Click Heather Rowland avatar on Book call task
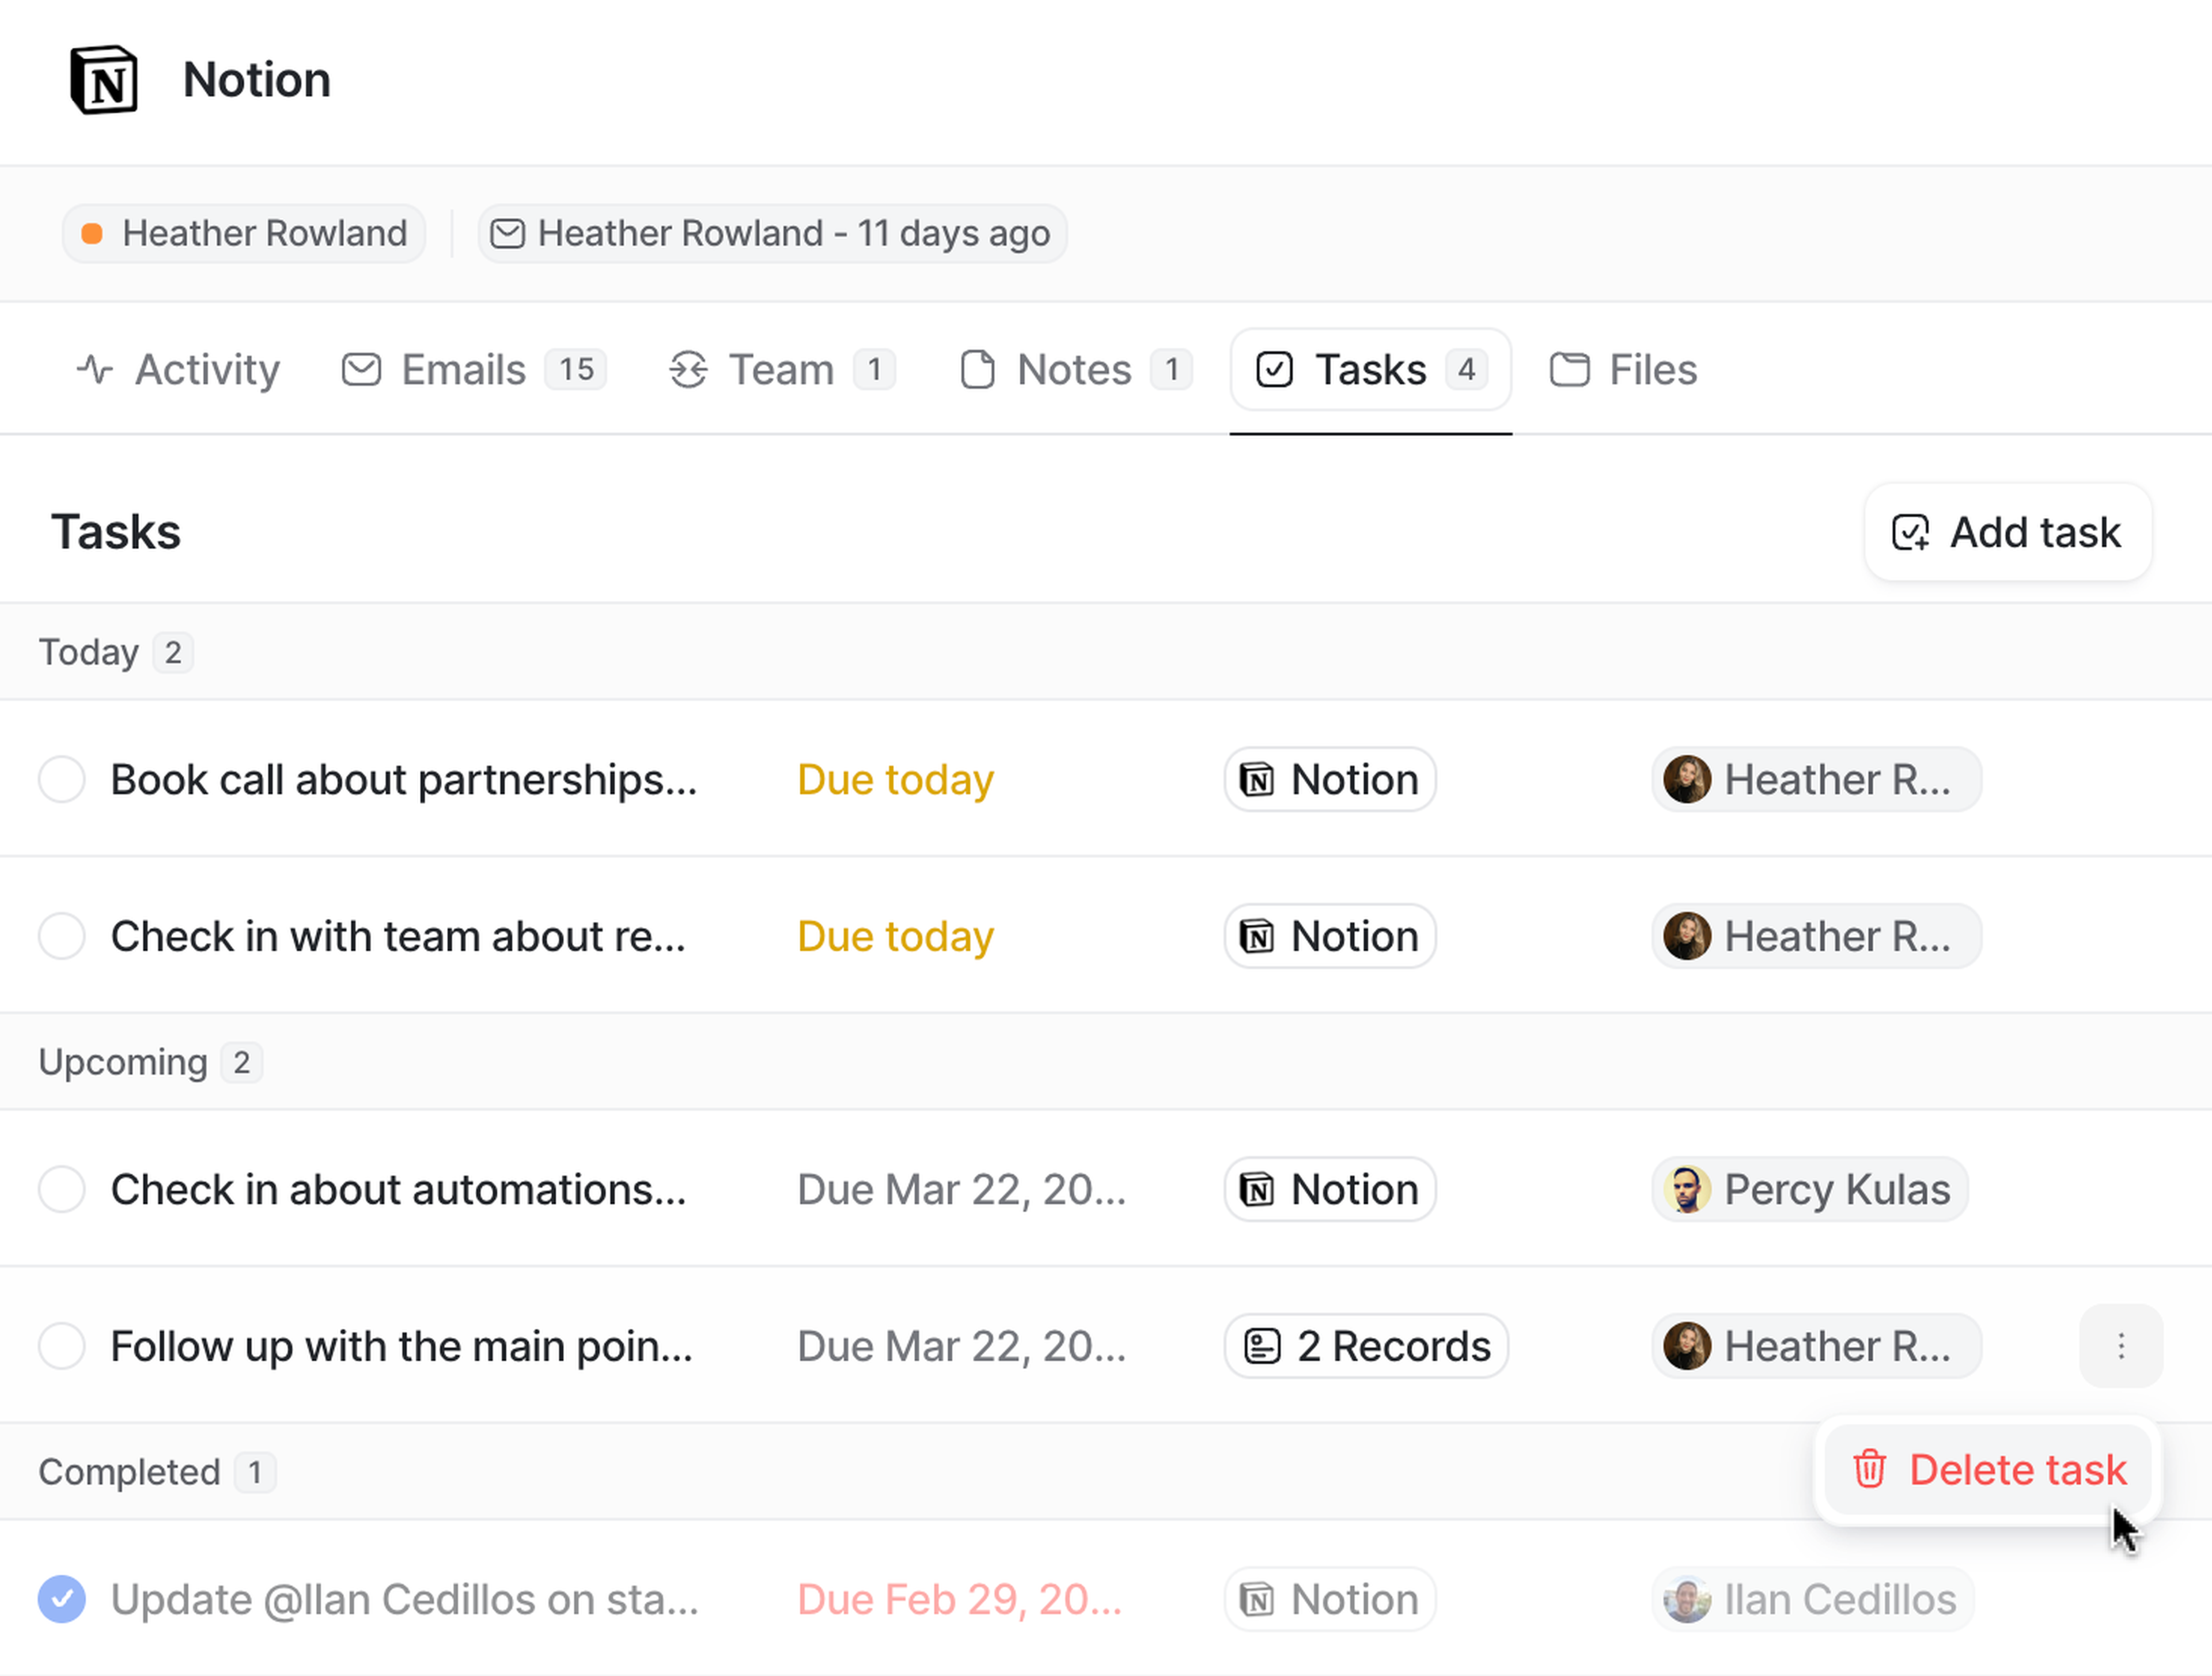 pyautogui.click(x=1686, y=780)
